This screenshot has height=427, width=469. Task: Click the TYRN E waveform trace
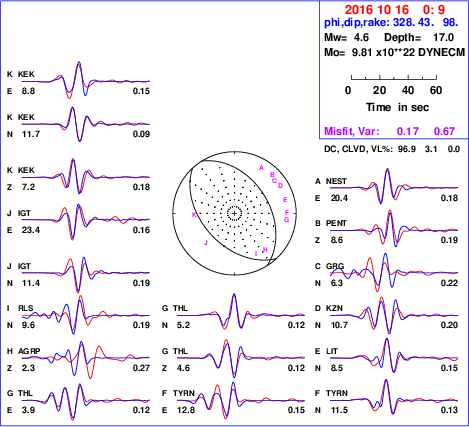[x=241, y=401]
